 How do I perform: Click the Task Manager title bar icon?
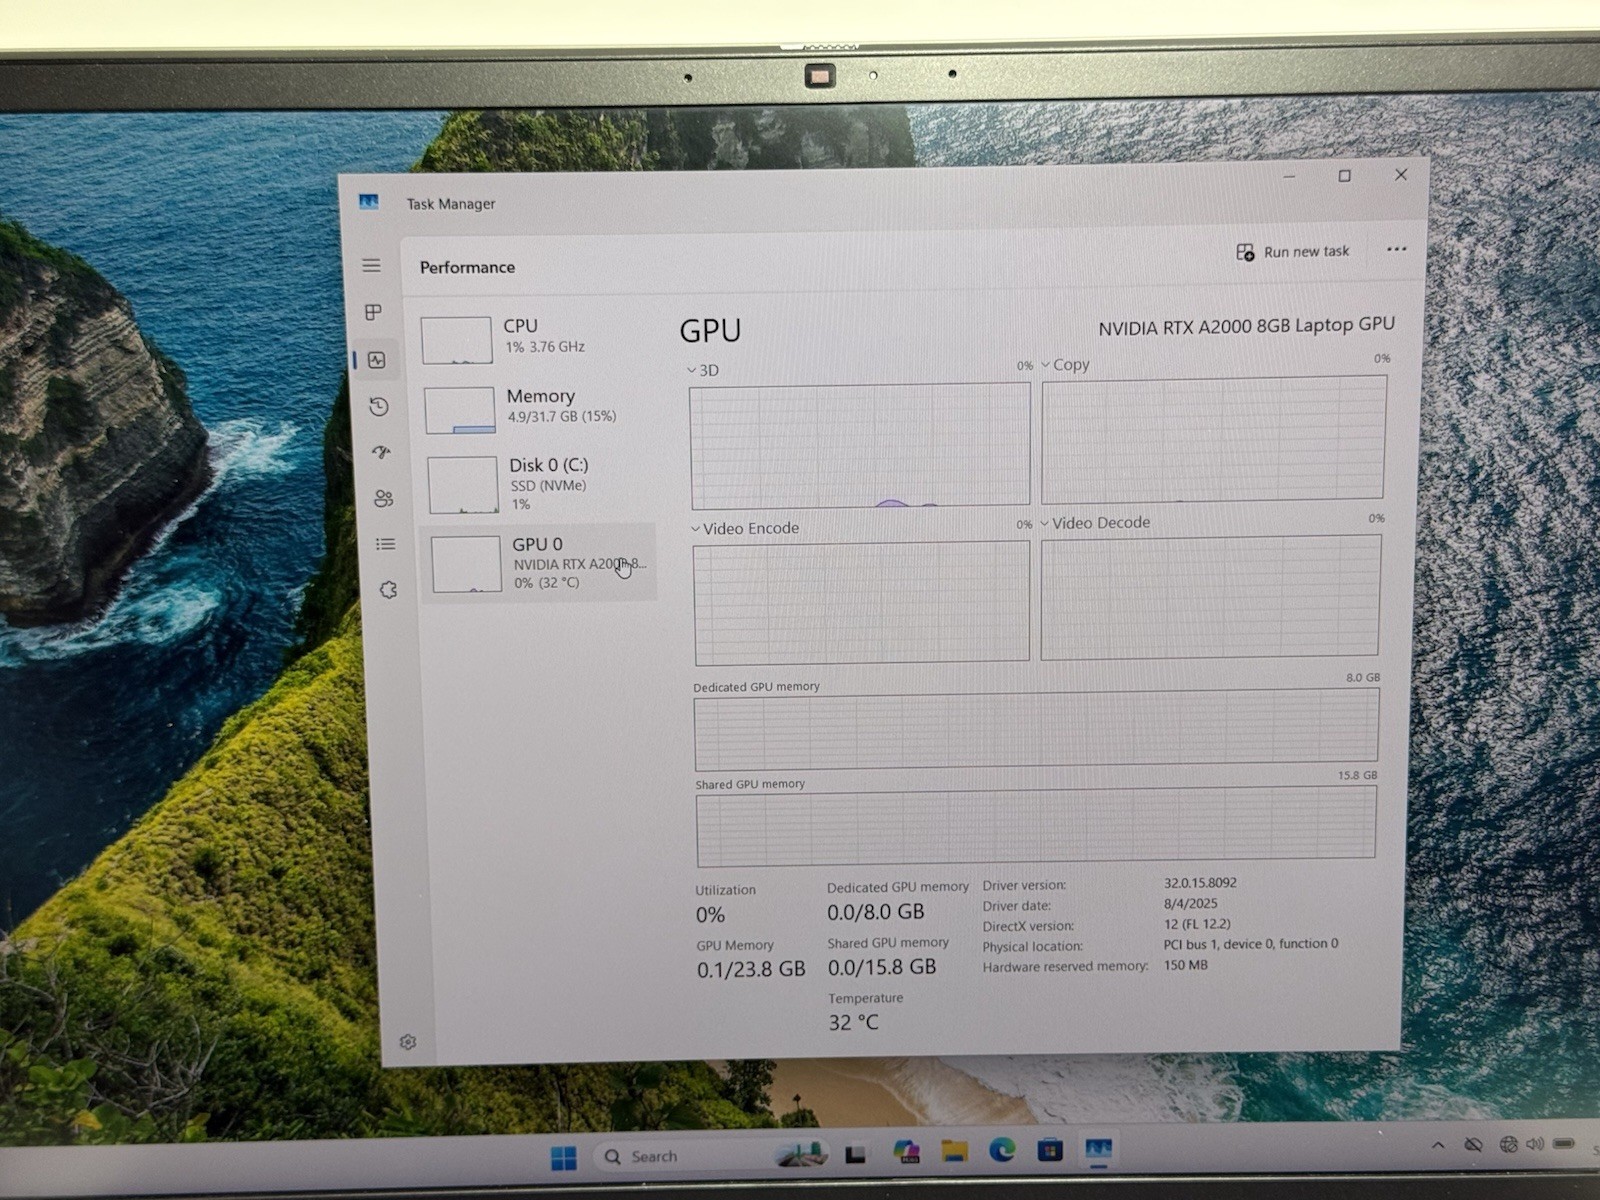pyautogui.click(x=369, y=202)
